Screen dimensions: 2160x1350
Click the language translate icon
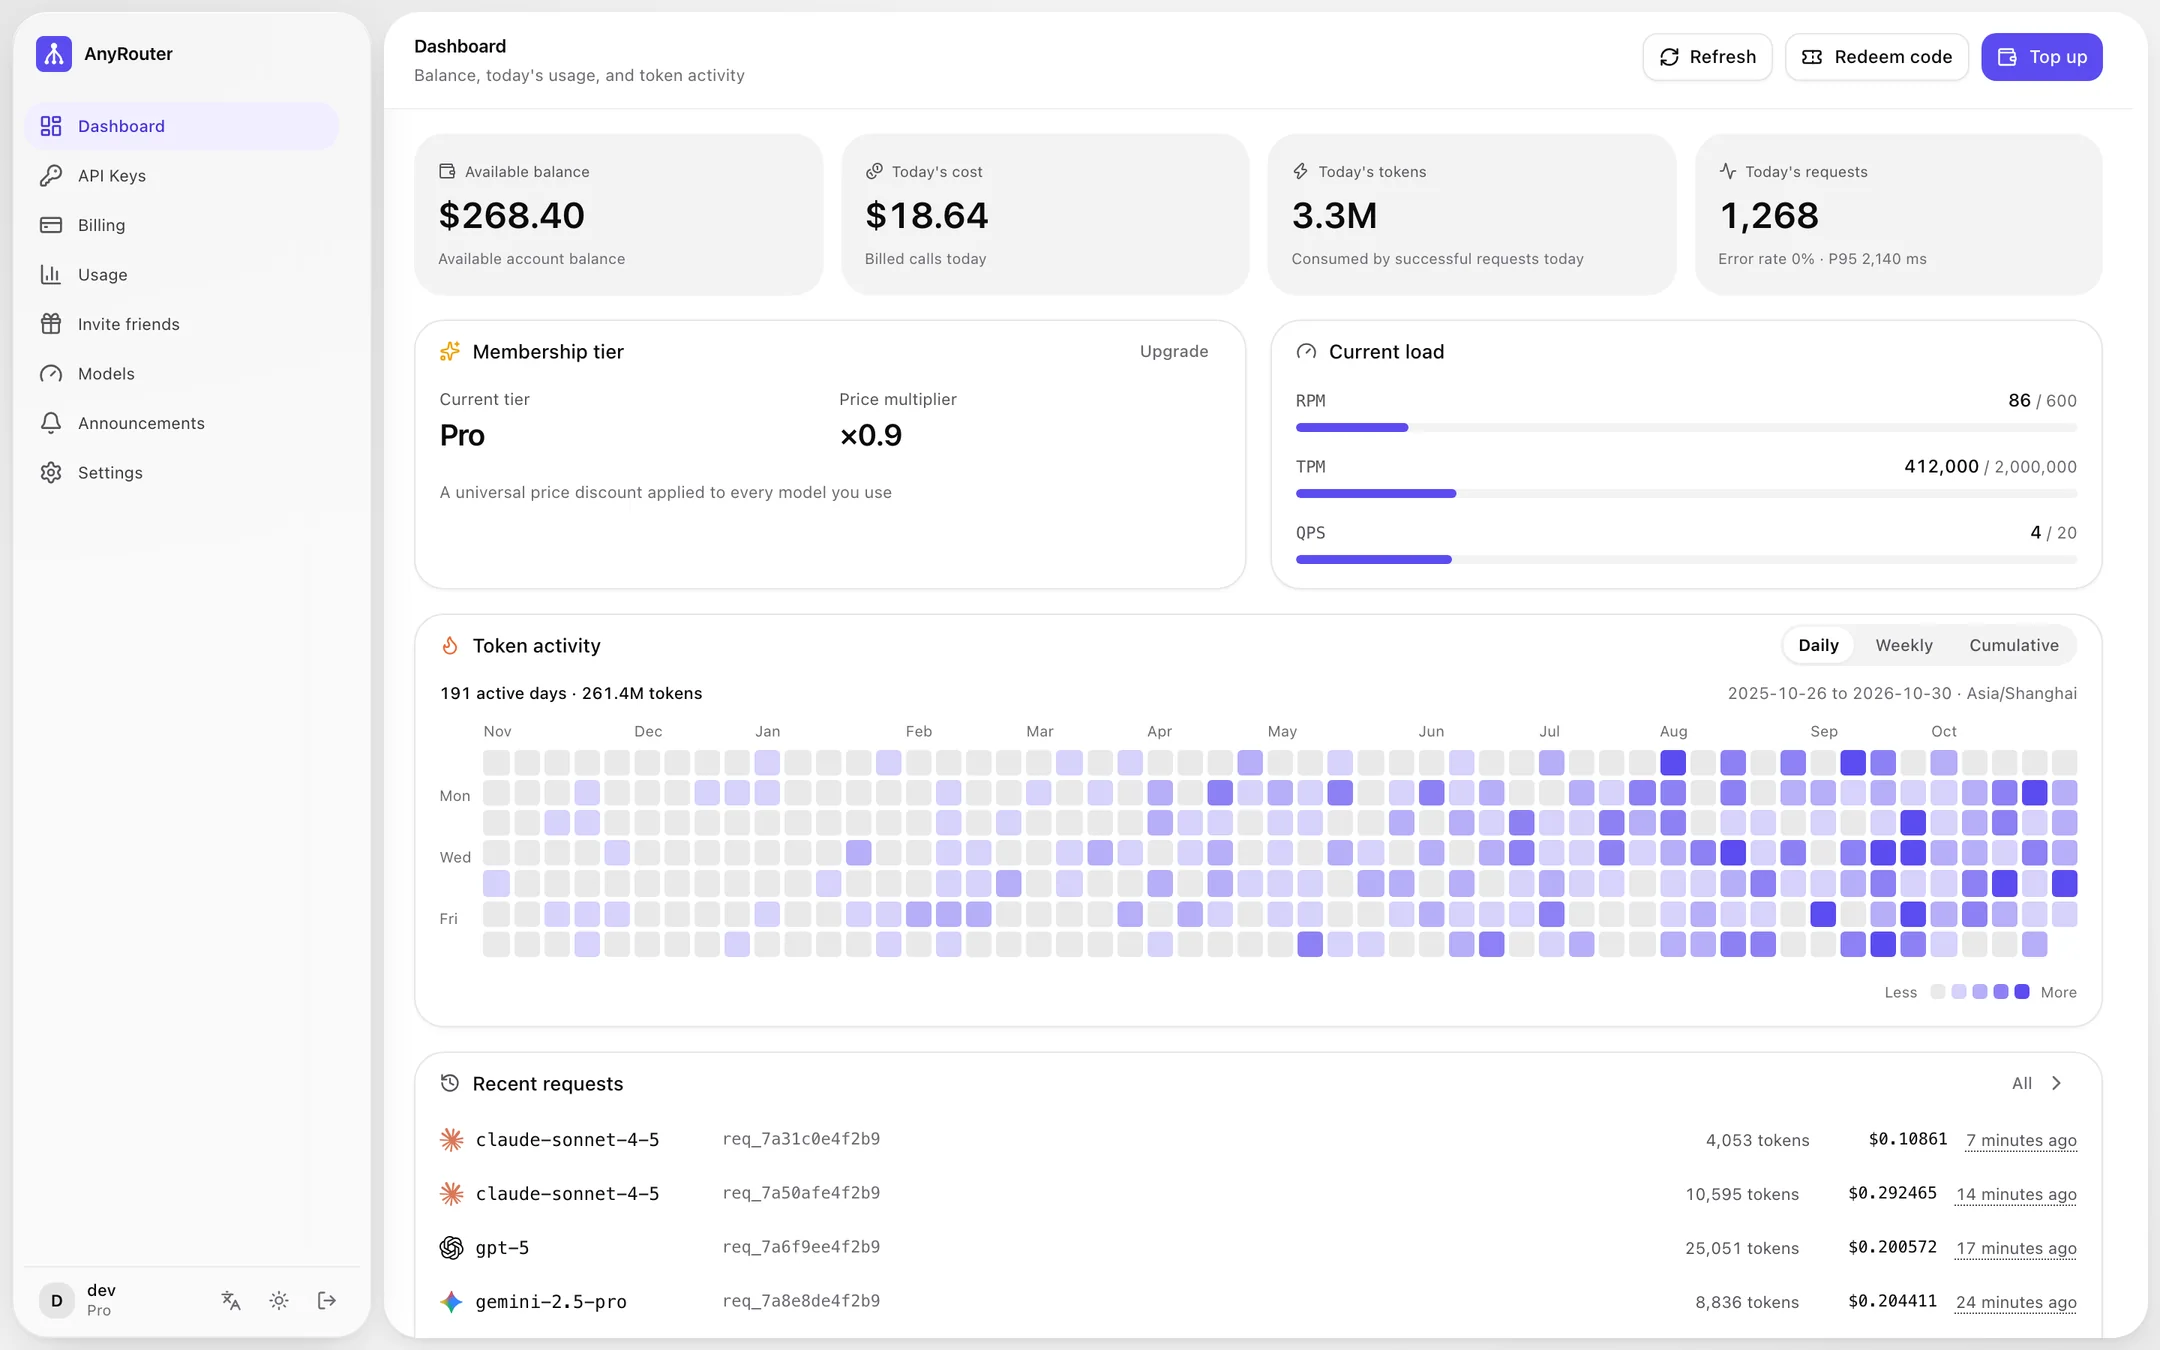pos(231,1300)
